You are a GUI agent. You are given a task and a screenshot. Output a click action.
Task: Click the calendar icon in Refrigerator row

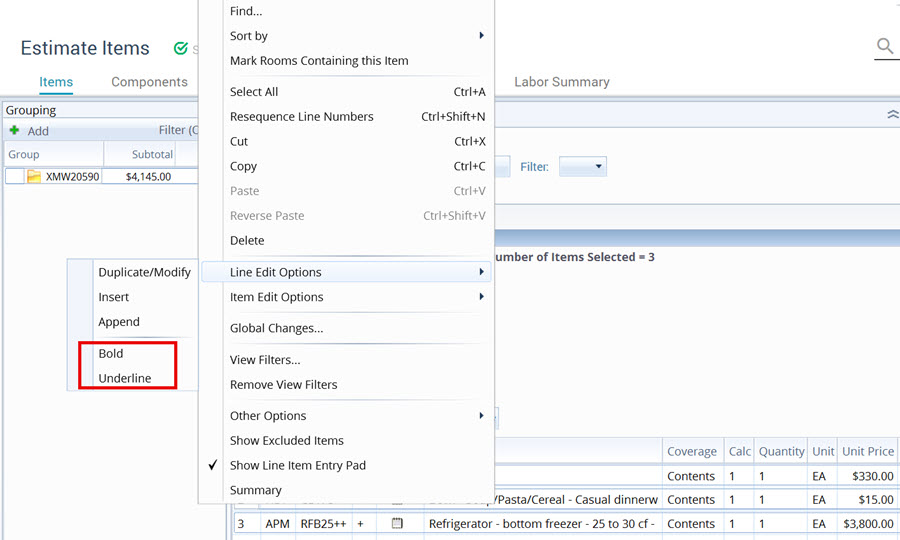(397, 523)
